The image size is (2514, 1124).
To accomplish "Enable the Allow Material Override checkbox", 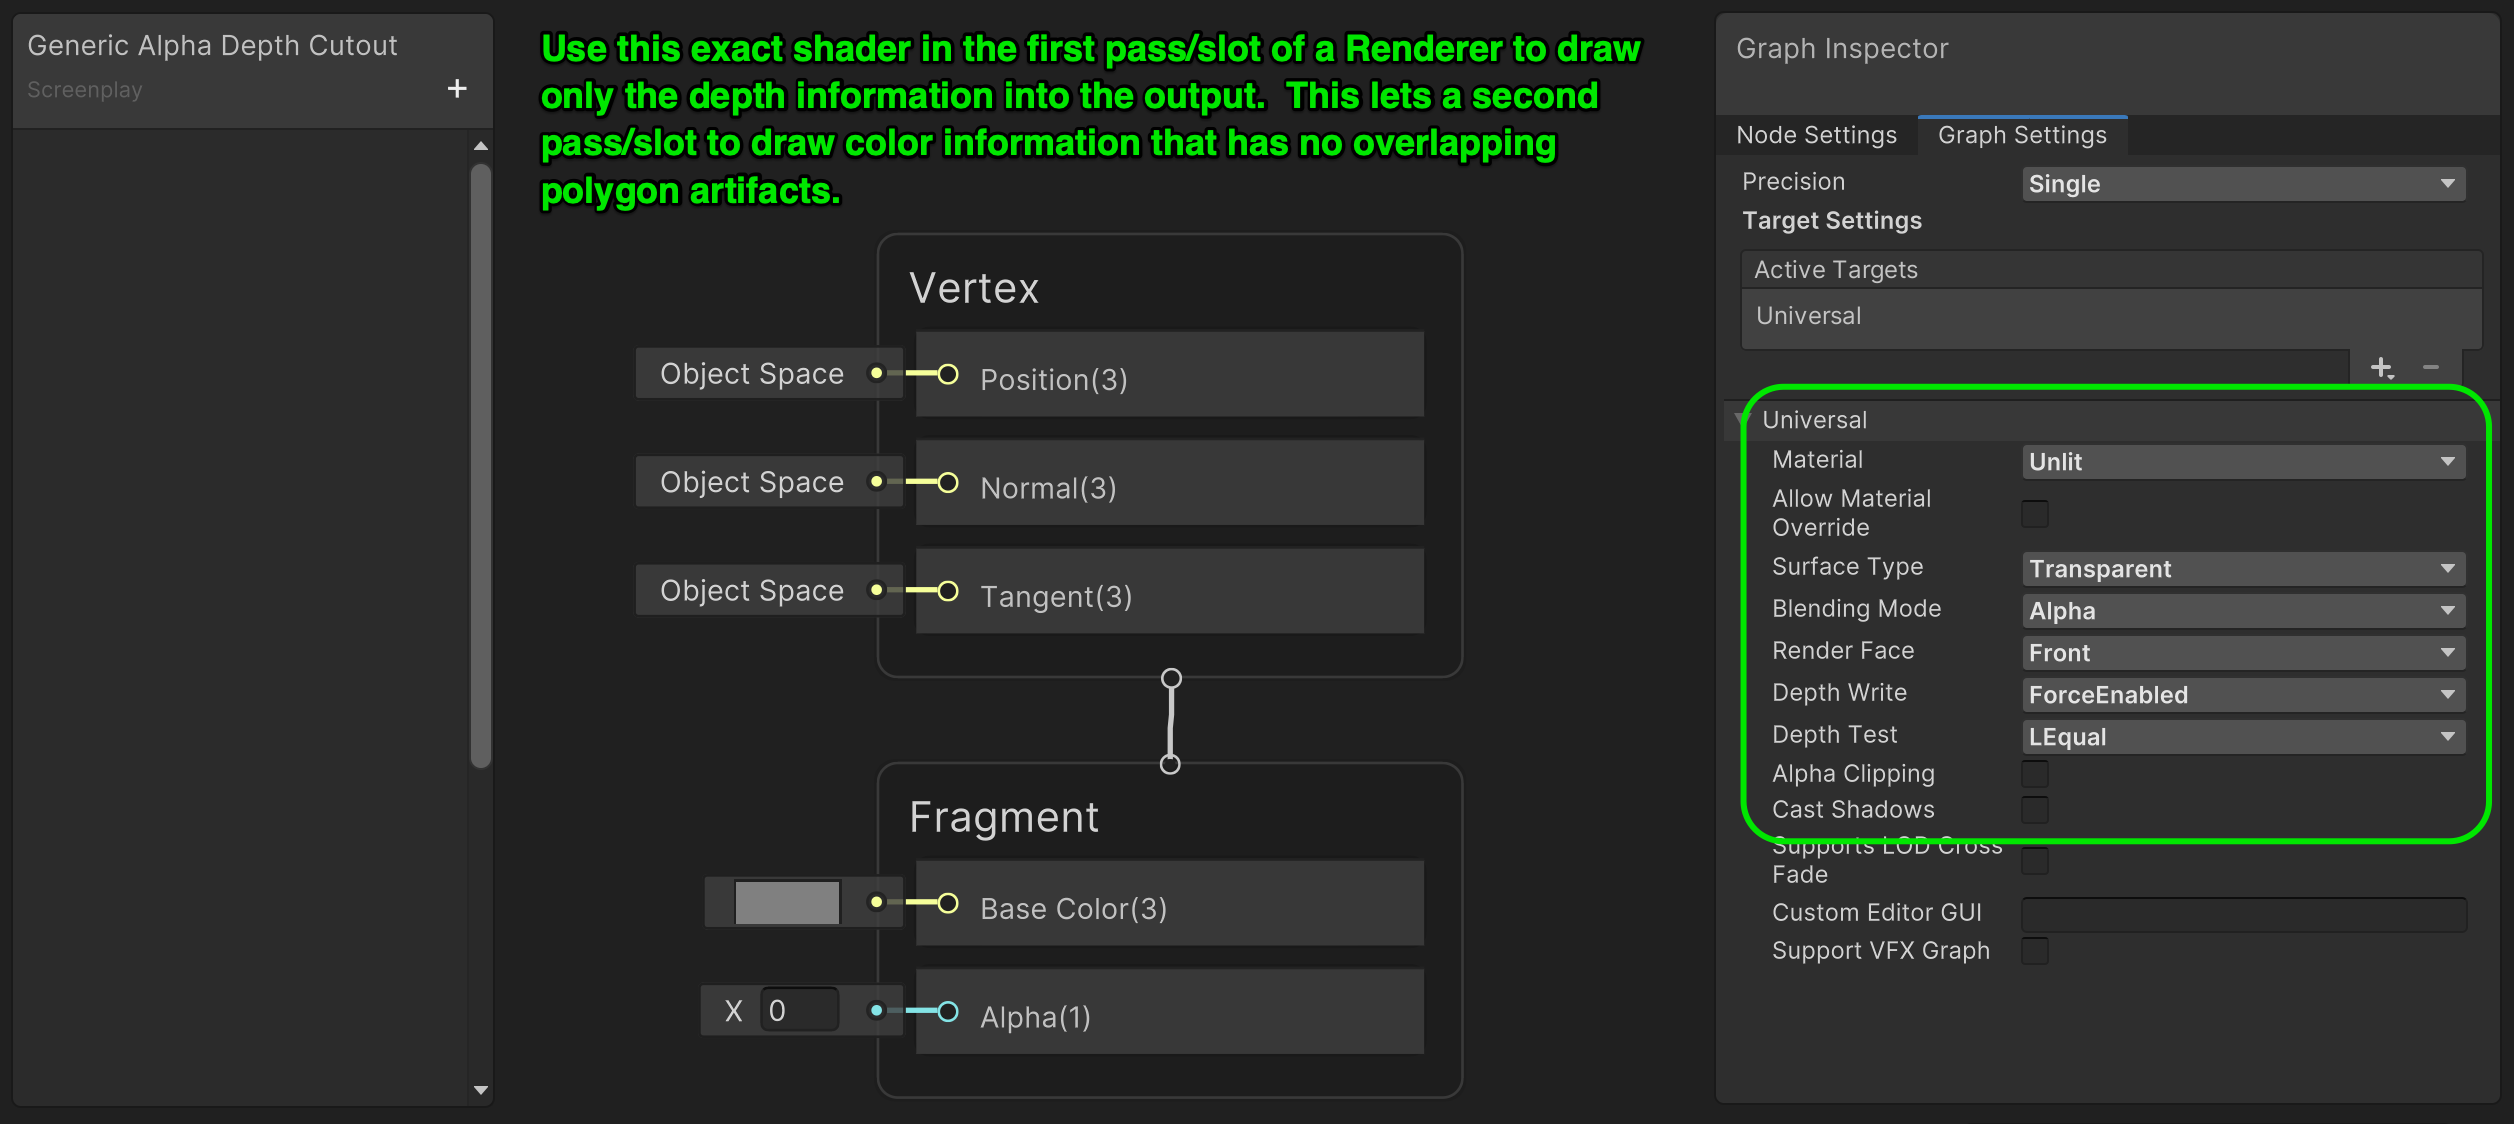I will click(x=2034, y=514).
